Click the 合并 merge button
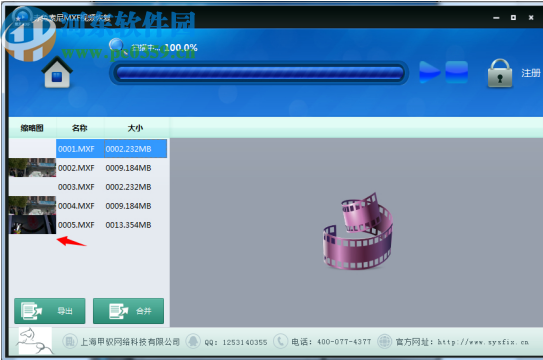Screen dimensions: 543x360 coord(128,311)
